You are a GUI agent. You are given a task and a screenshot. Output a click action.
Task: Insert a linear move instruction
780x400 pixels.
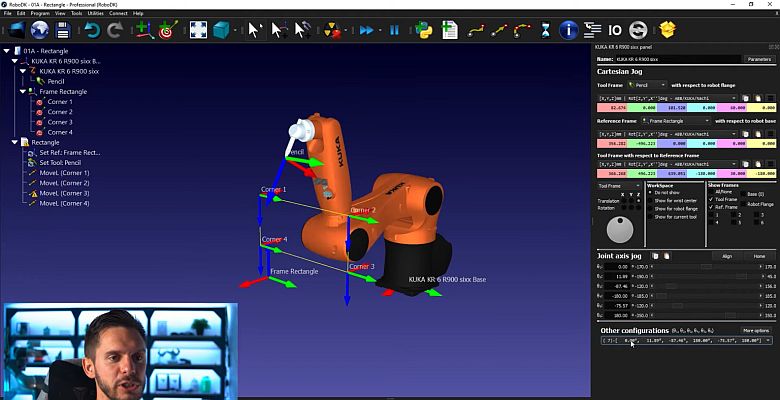pyautogui.click(x=498, y=31)
